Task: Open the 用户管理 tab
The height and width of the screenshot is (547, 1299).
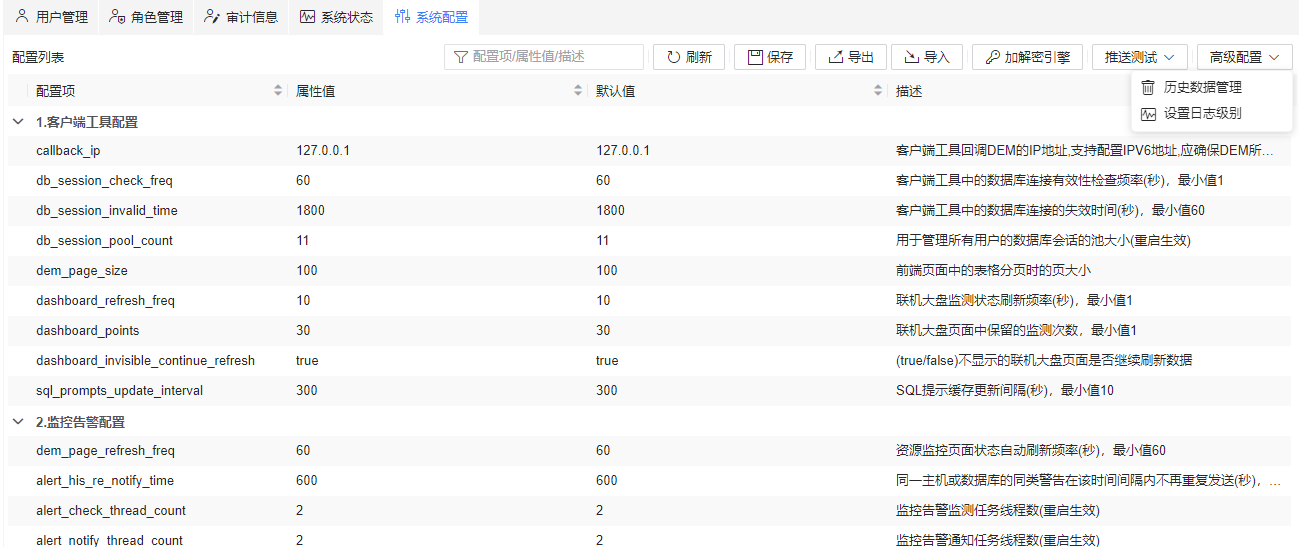Action: 51,17
